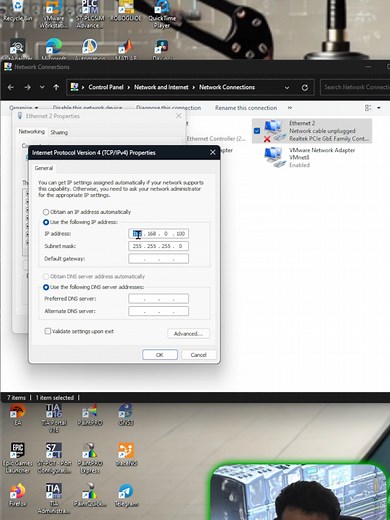Open S7-PCT Port Configuration shortcut
Screen dimensions: 390x520
(53, 458)
